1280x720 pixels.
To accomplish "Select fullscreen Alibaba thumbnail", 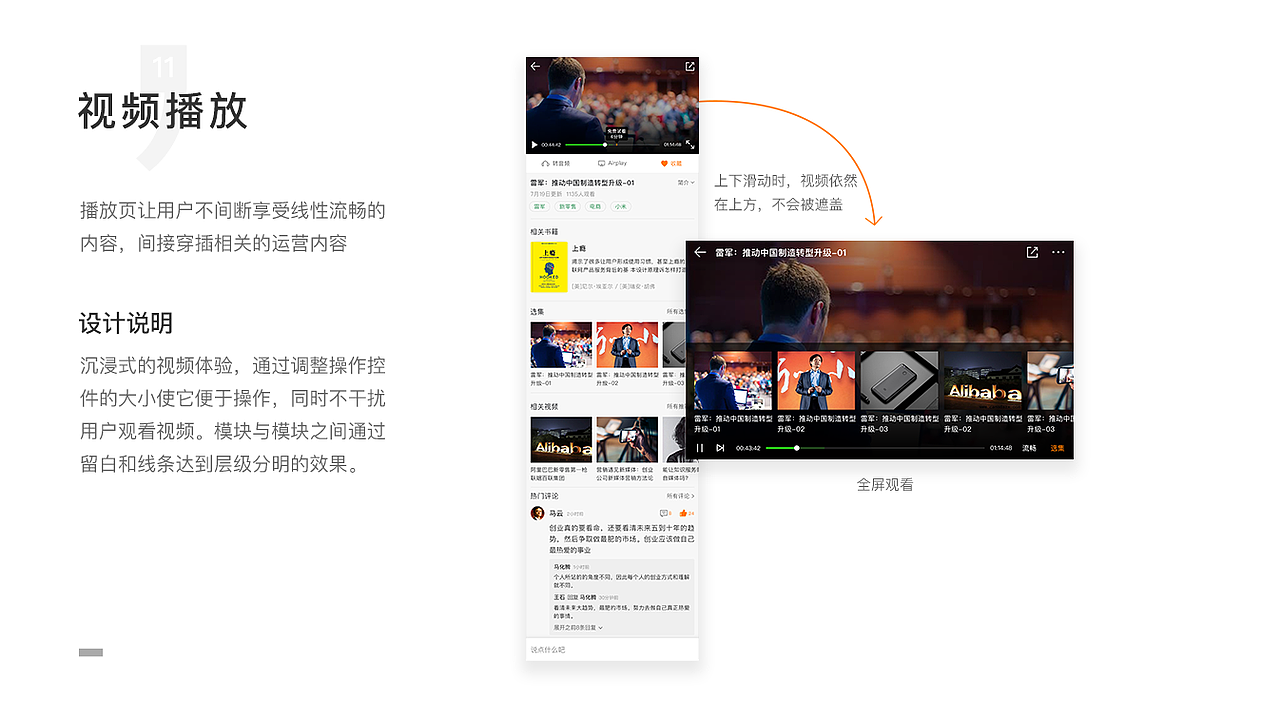I will 983,380.
